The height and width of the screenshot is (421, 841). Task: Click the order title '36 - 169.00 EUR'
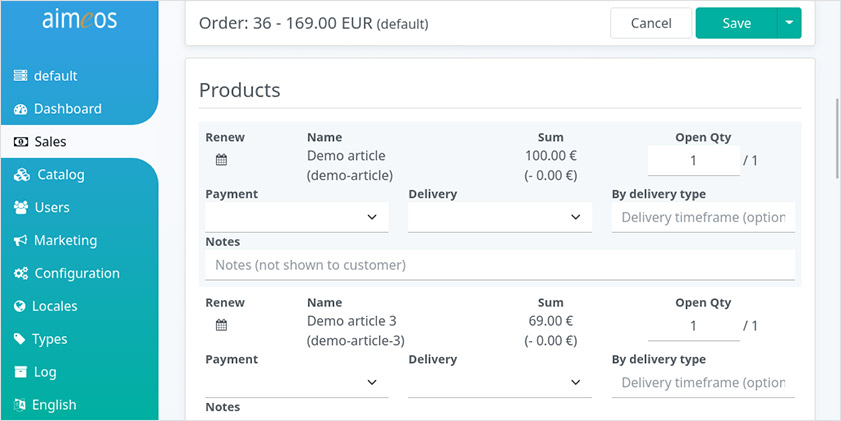[x=312, y=24]
